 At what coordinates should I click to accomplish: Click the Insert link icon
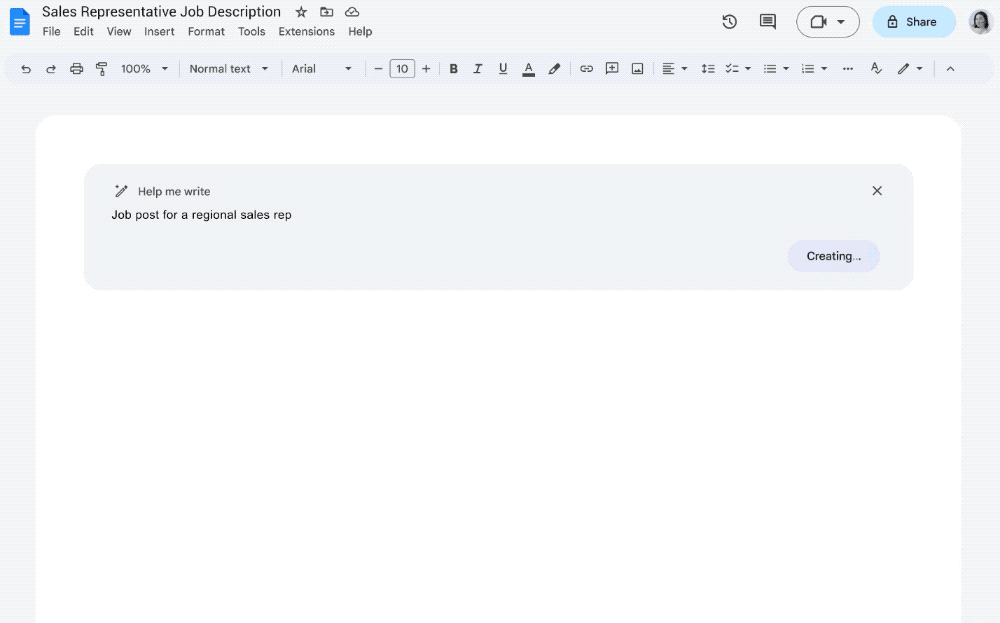587,69
